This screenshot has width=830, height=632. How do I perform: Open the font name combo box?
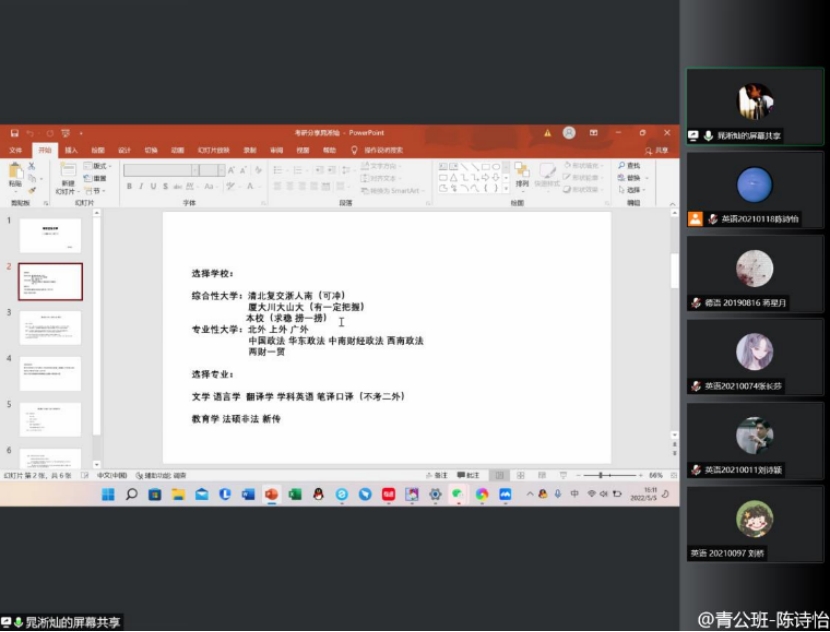pos(160,170)
